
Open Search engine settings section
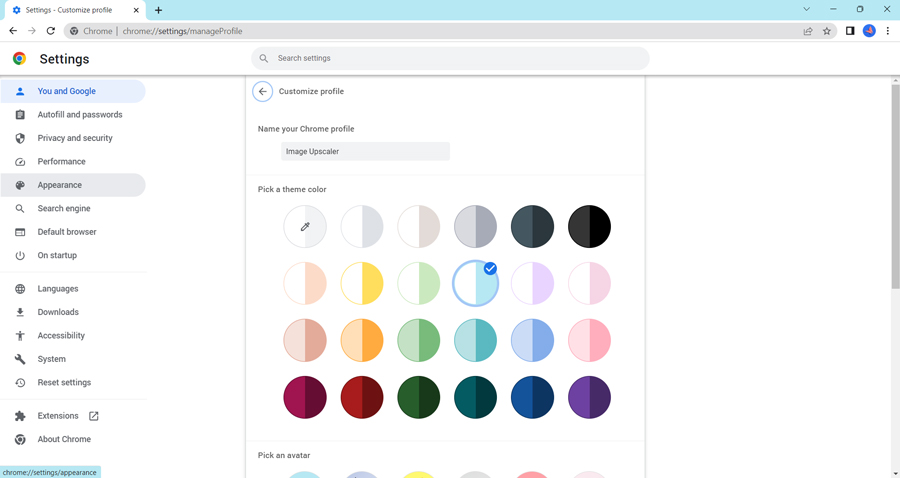[x=73, y=209]
